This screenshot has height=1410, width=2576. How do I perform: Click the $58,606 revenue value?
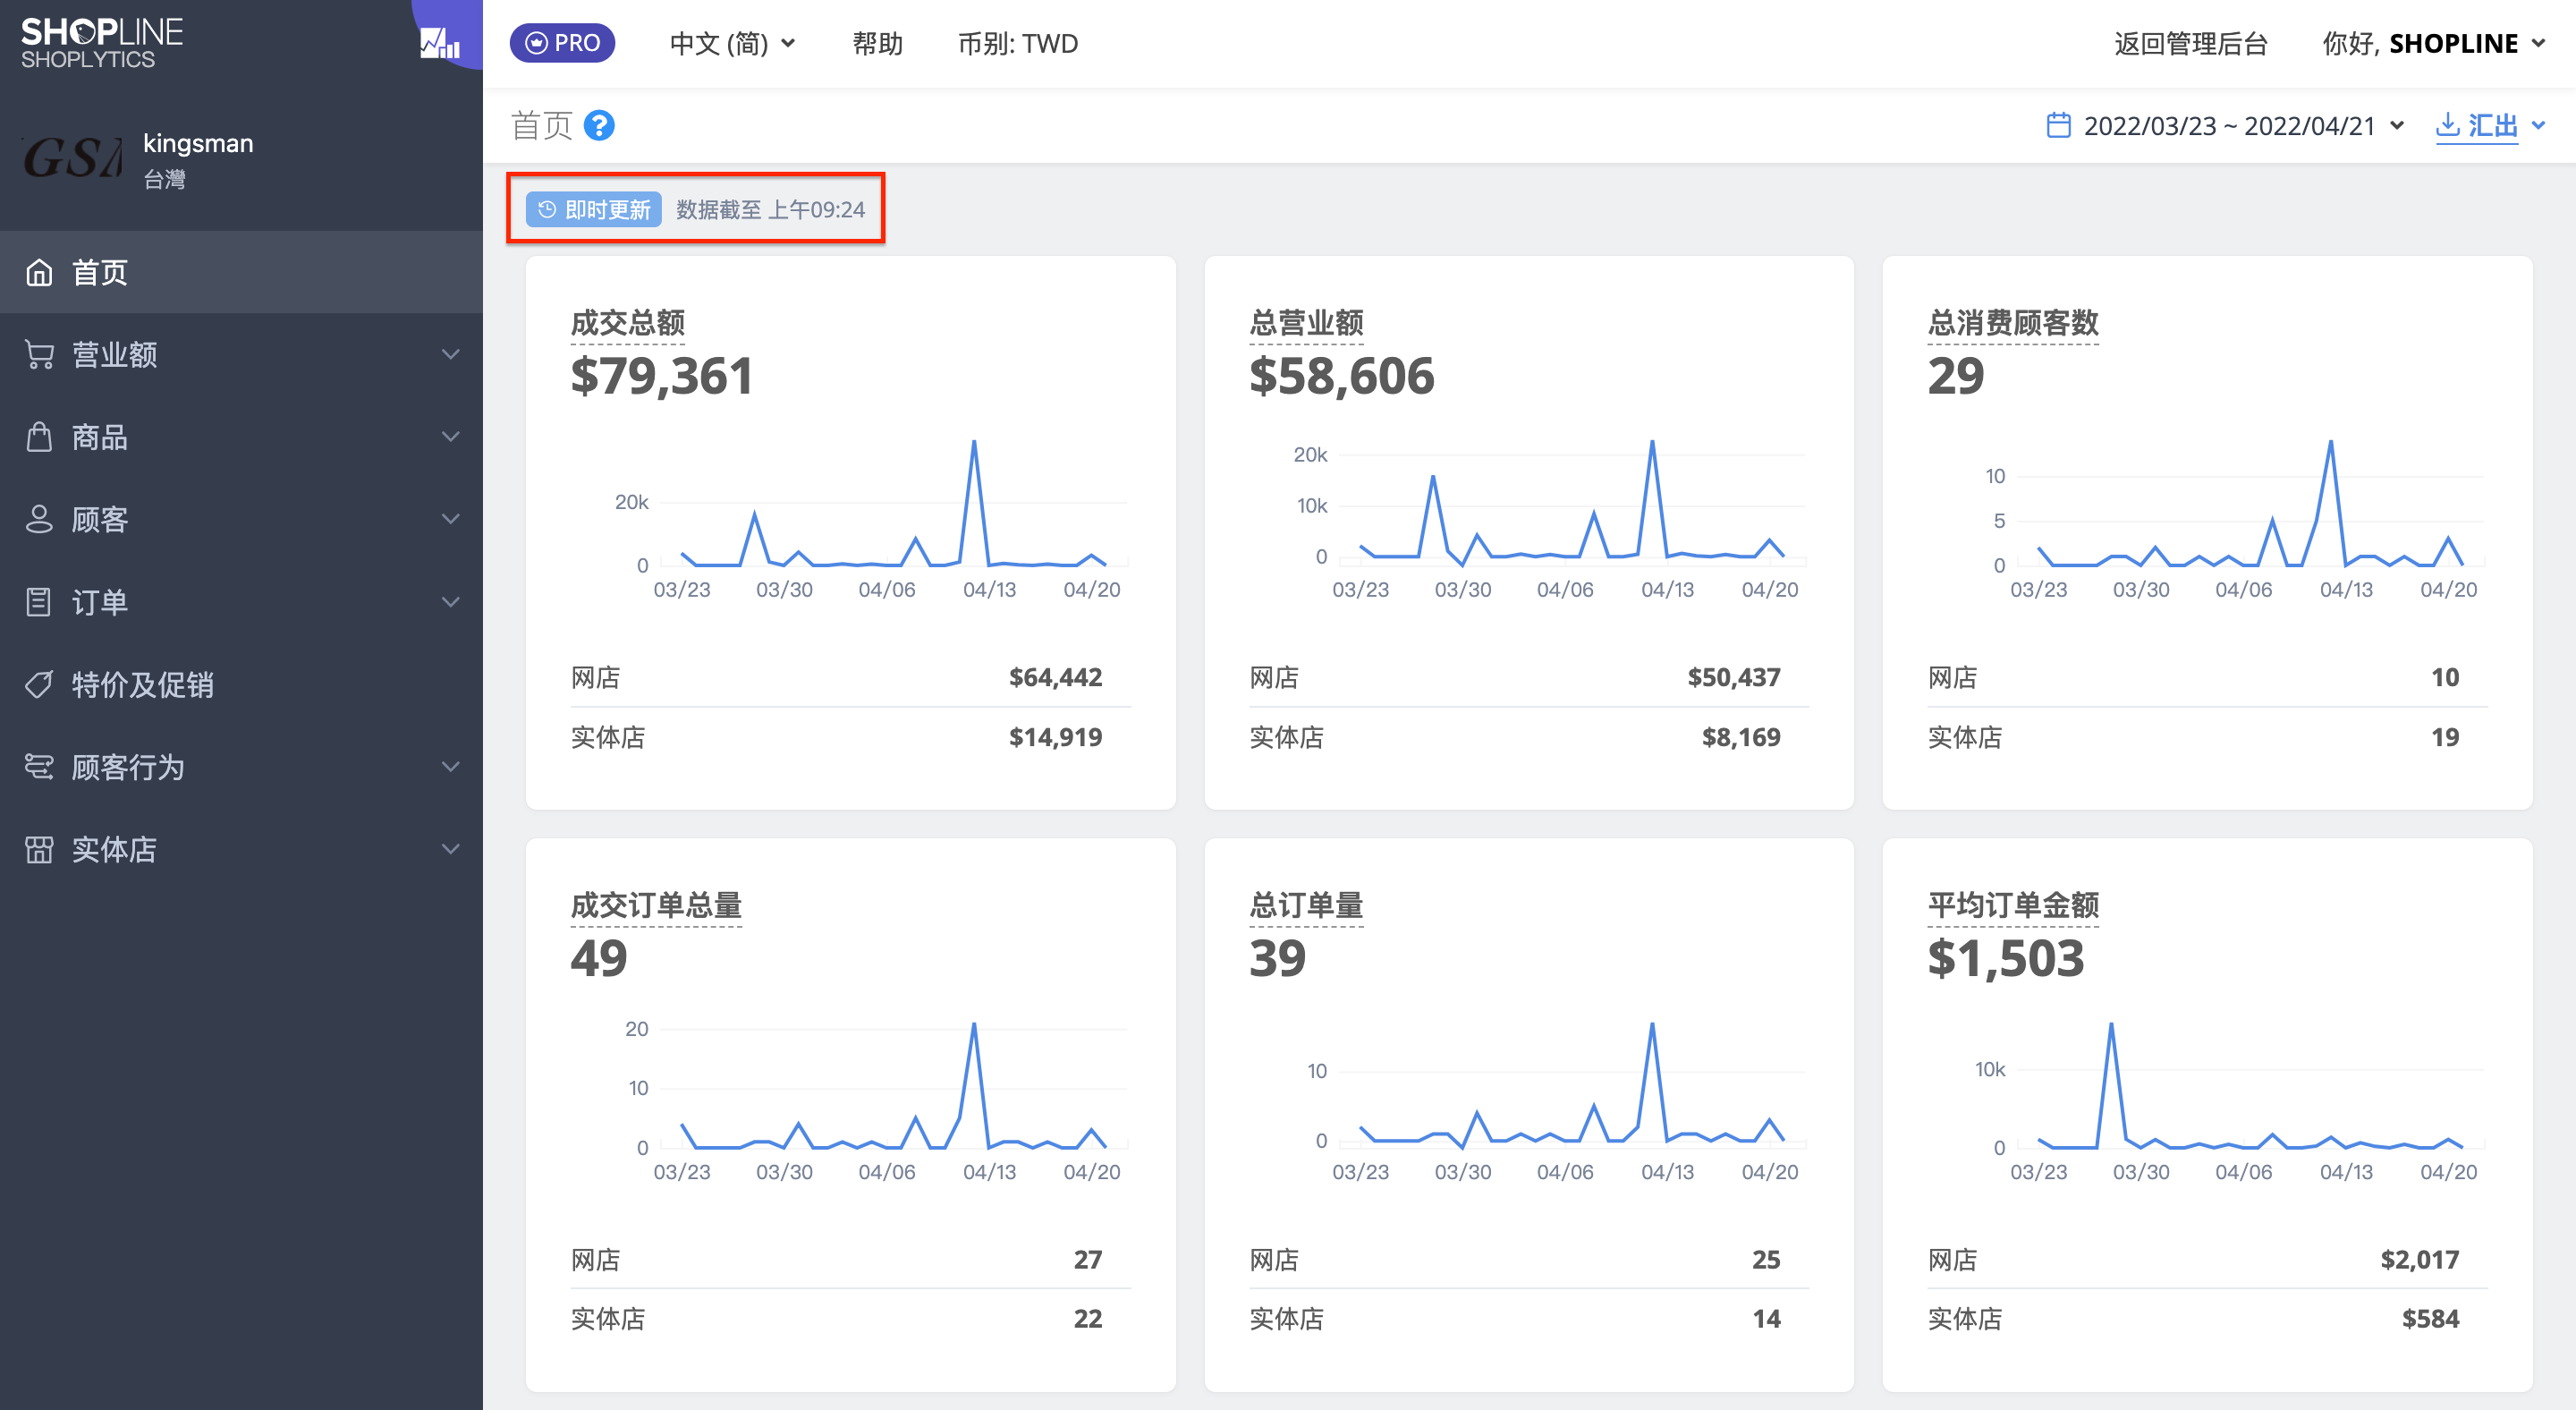[x=1341, y=377]
